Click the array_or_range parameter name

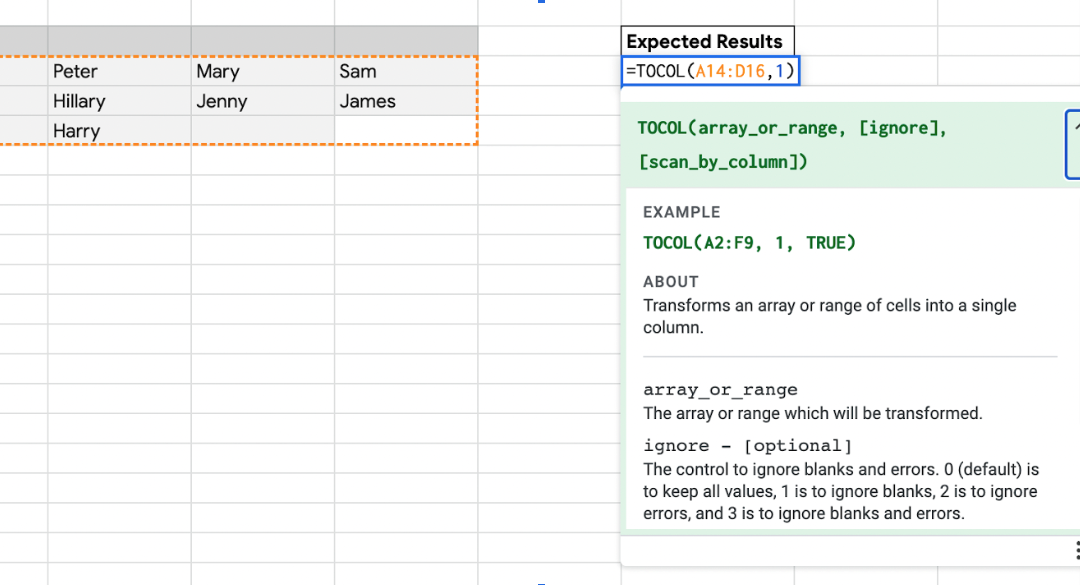pyautogui.click(x=720, y=389)
